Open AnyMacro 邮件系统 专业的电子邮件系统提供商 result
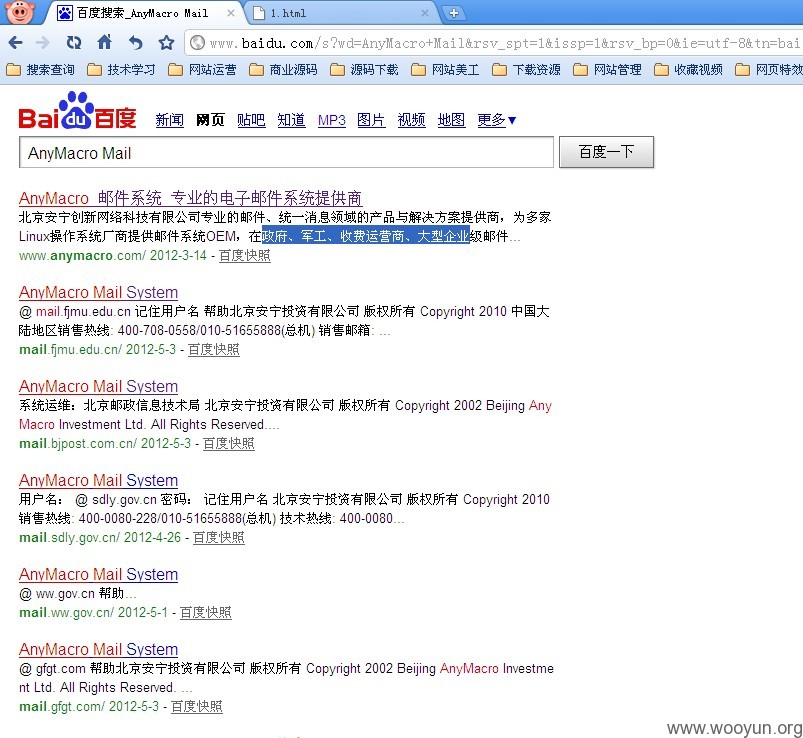Image resolution: width=803 pixels, height=738 pixels. pos(191,198)
